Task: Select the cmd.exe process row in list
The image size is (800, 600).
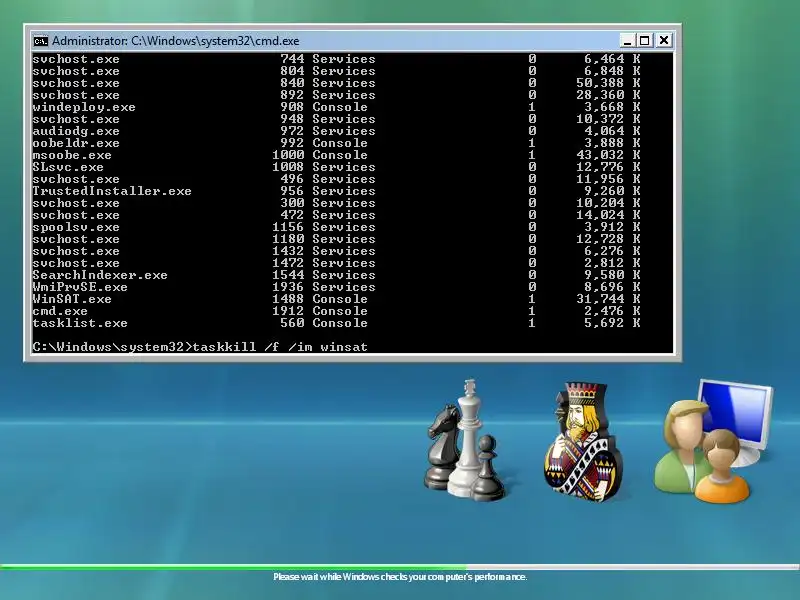Action: (x=336, y=311)
